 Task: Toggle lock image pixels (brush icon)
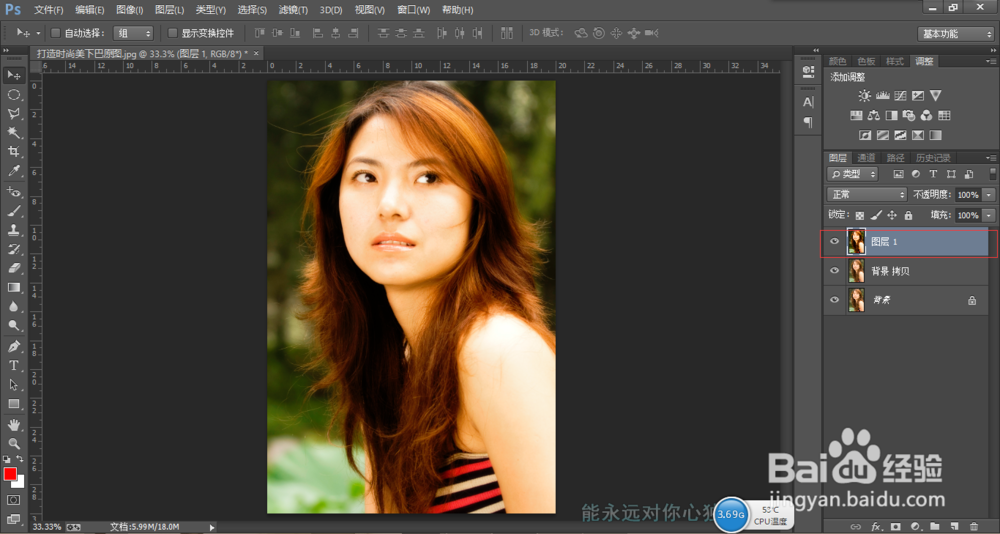876,216
